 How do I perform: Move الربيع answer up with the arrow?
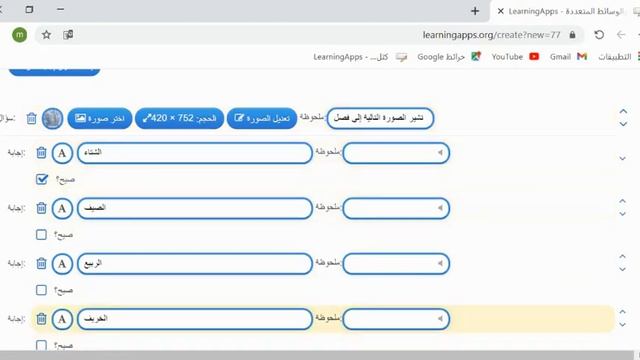coord(622,257)
